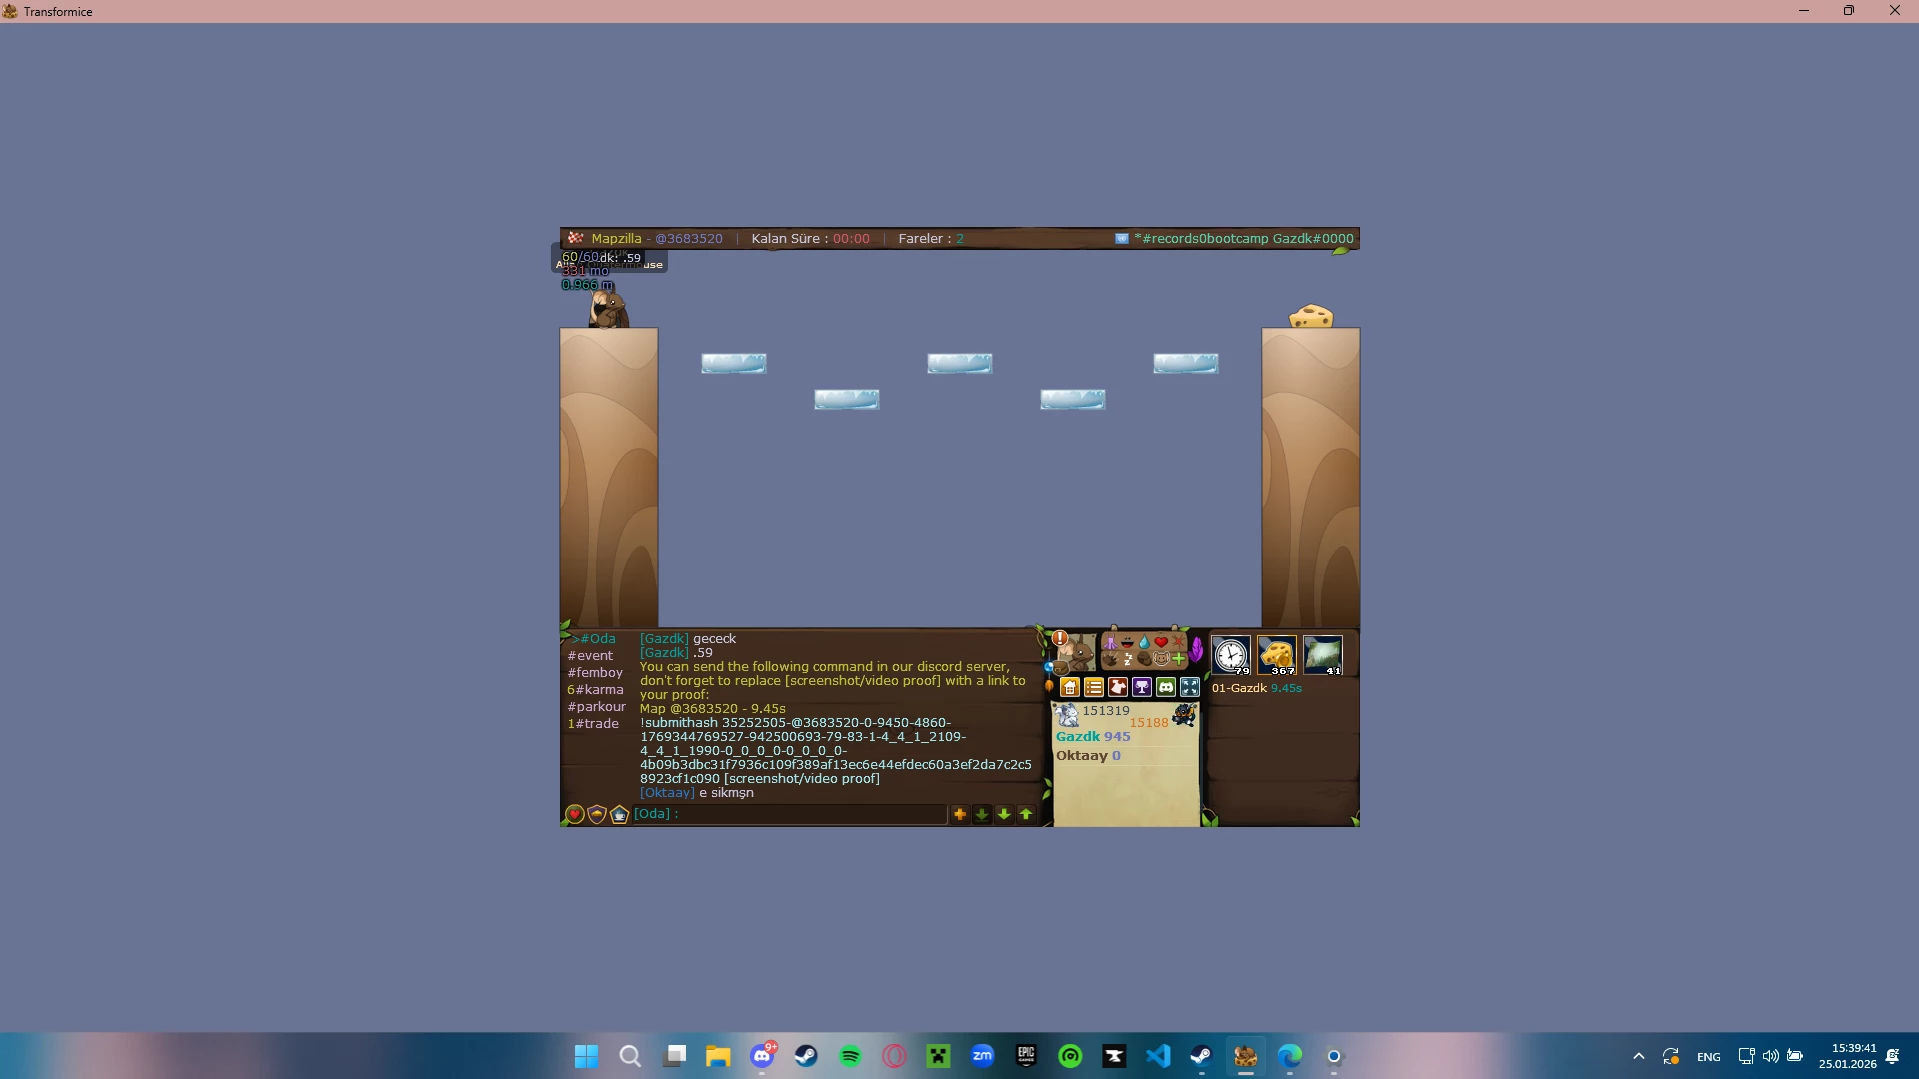
Task: Select the zzz sleep emote
Action: coord(1127,659)
